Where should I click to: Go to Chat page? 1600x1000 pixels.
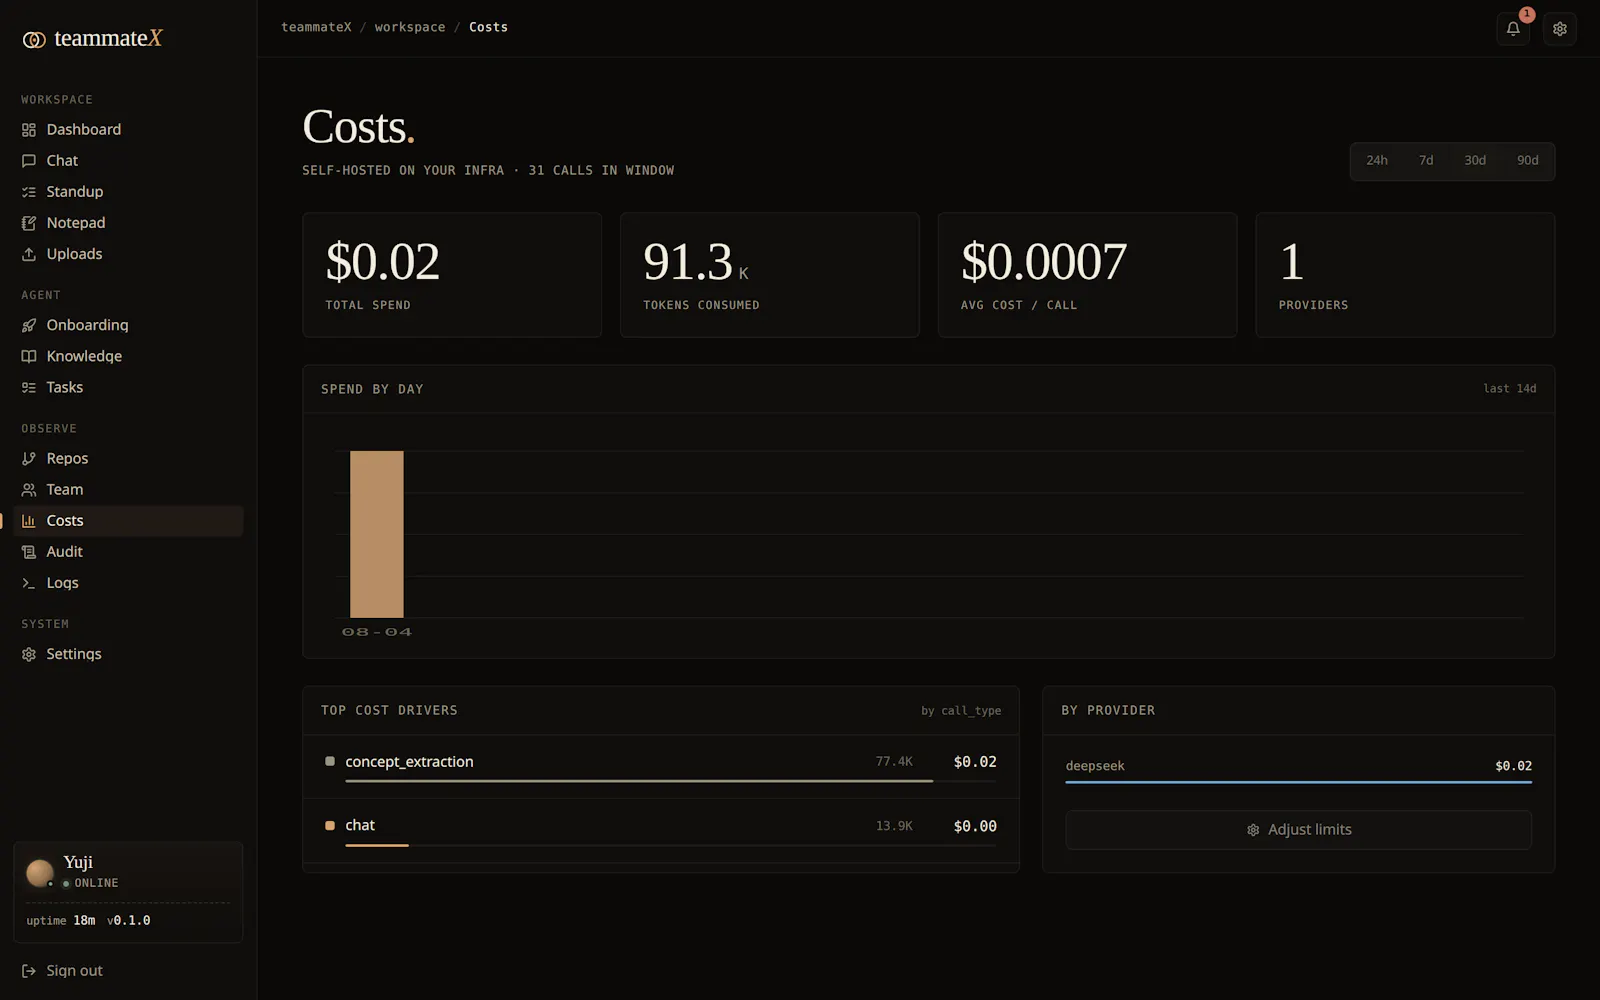click(x=128, y=161)
